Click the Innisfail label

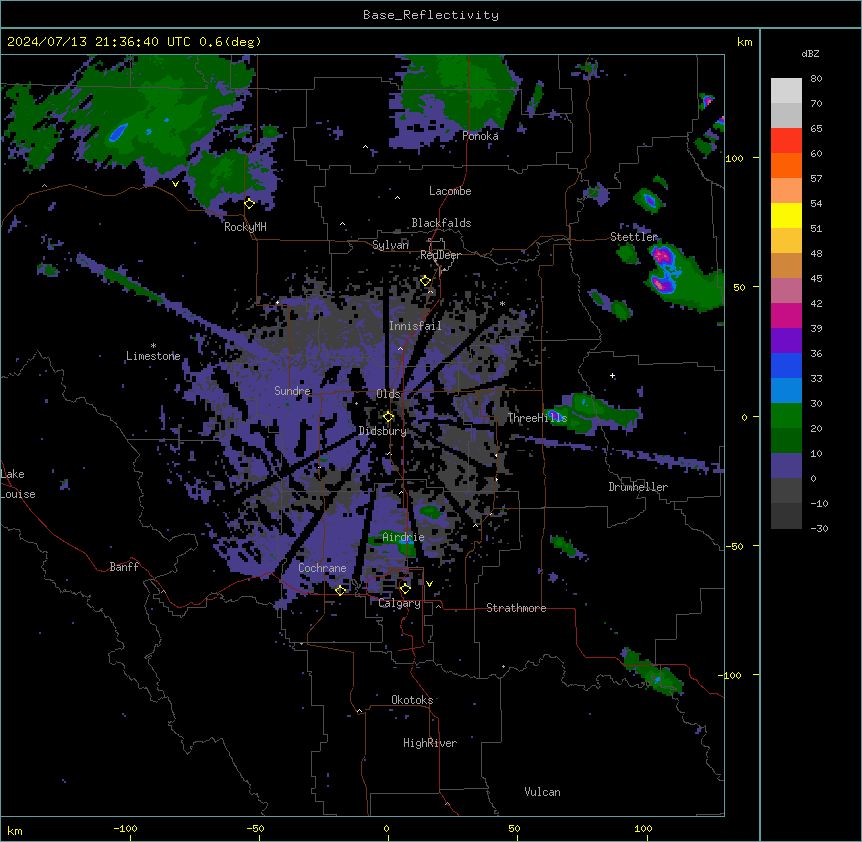(x=415, y=326)
